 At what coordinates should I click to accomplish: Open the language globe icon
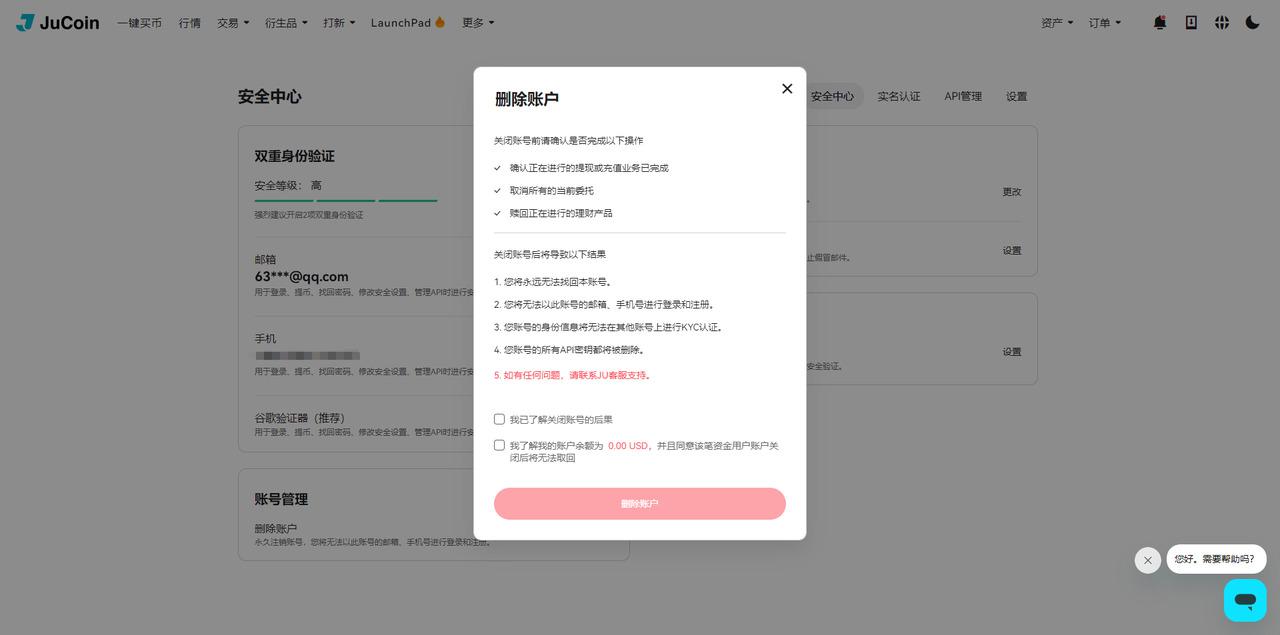tap(1222, 22)
